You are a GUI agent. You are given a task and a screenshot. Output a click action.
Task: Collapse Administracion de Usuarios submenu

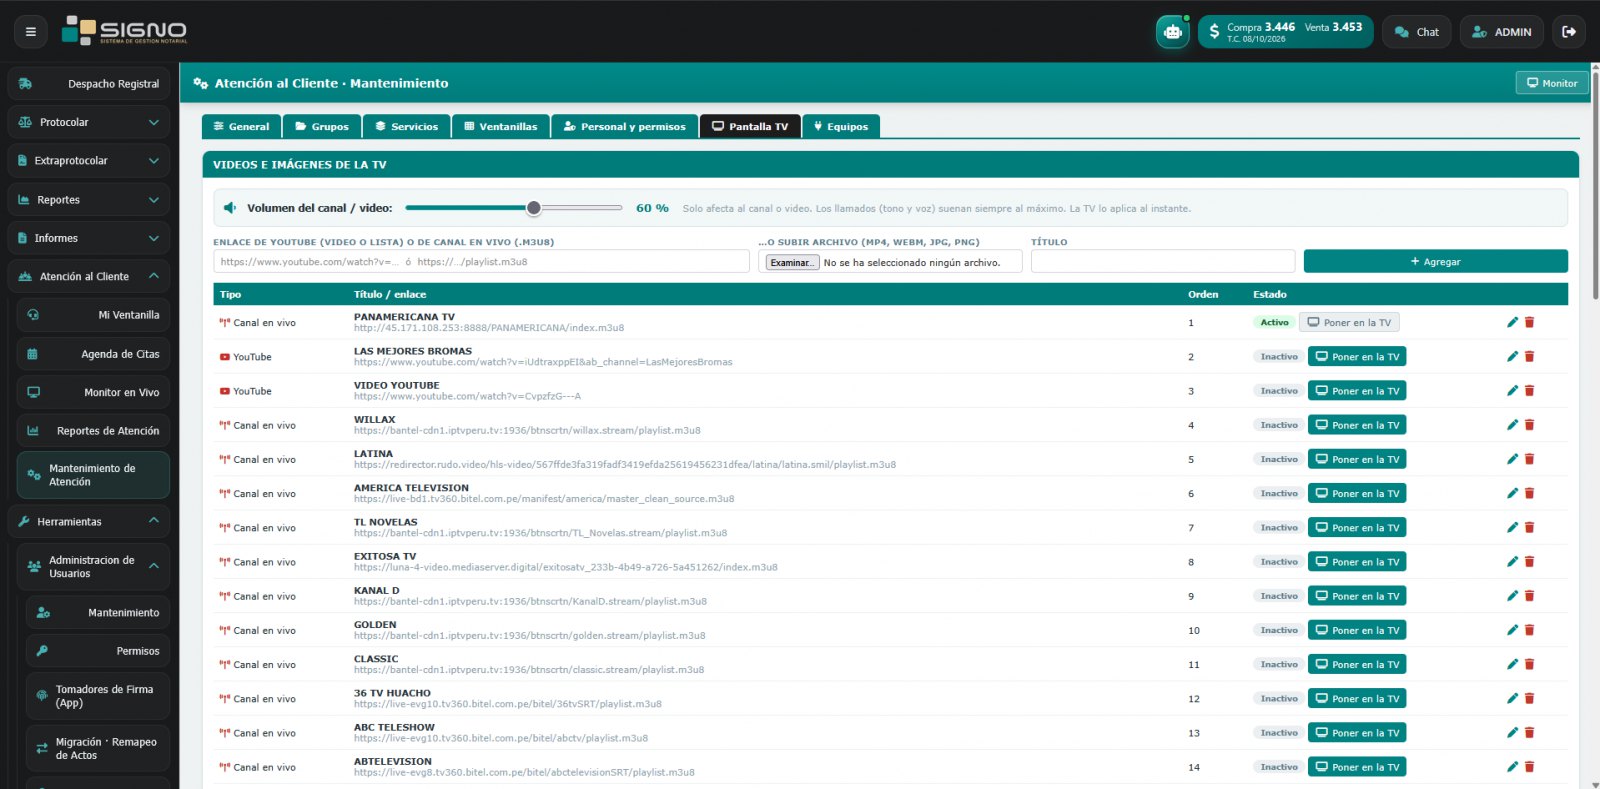[x=93, y=567]
